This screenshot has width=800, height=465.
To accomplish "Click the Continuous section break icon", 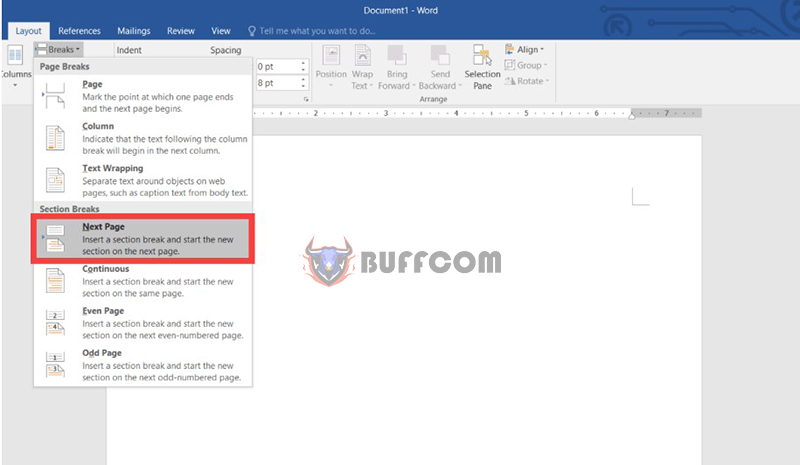I will click(x=55, y=281).
